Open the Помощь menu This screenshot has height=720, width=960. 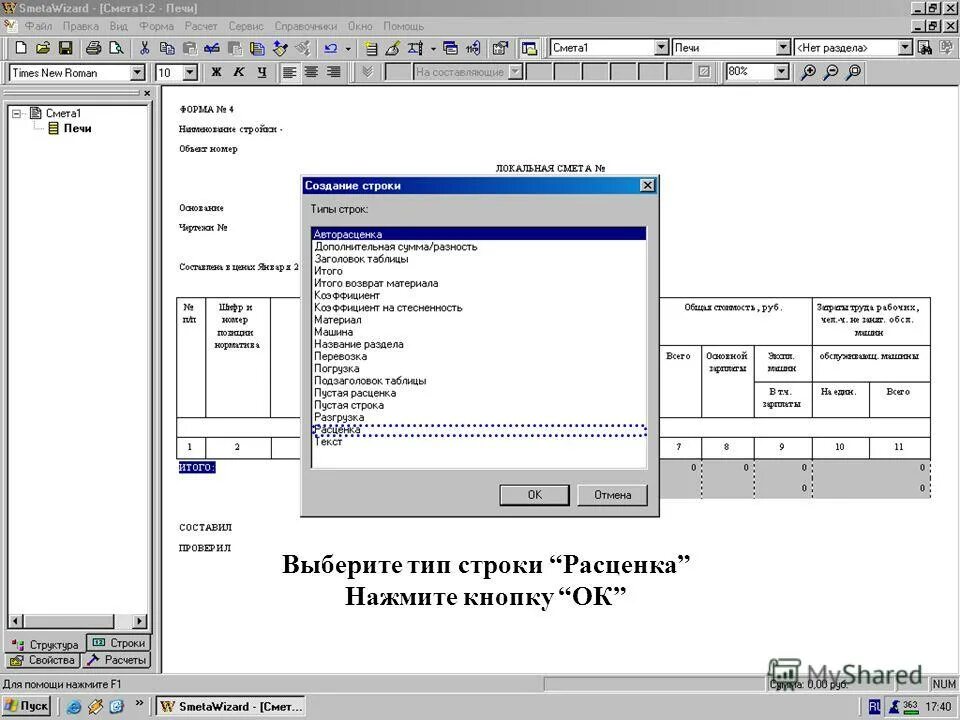403,26
